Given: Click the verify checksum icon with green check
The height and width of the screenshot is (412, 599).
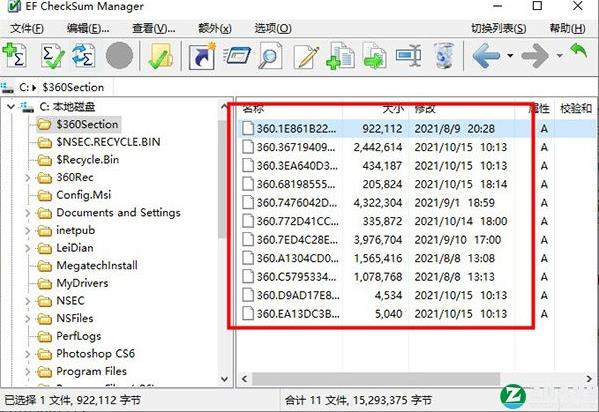Looking at the screenshot, I should [52, 56].
